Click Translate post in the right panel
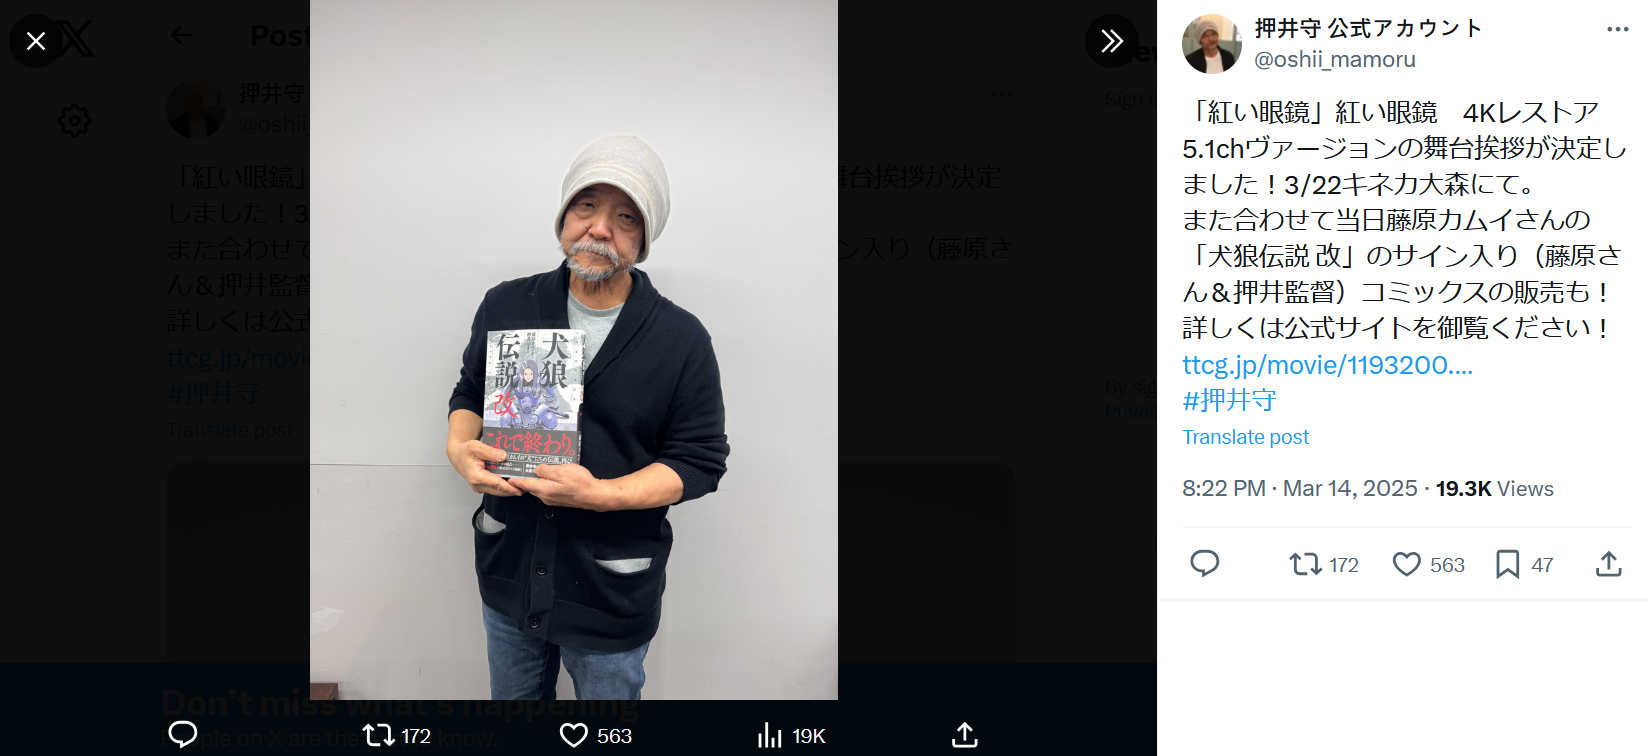 tap(1245, 437)
